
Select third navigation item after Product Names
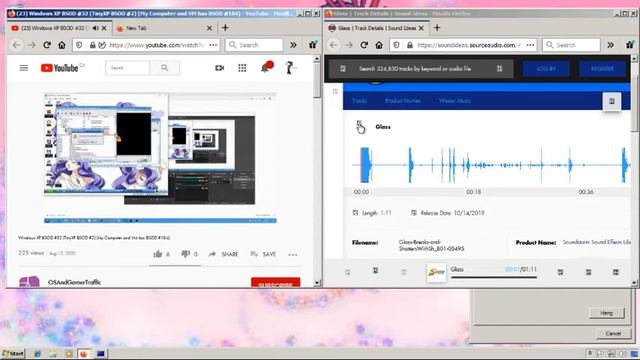[x=455, y=100]
